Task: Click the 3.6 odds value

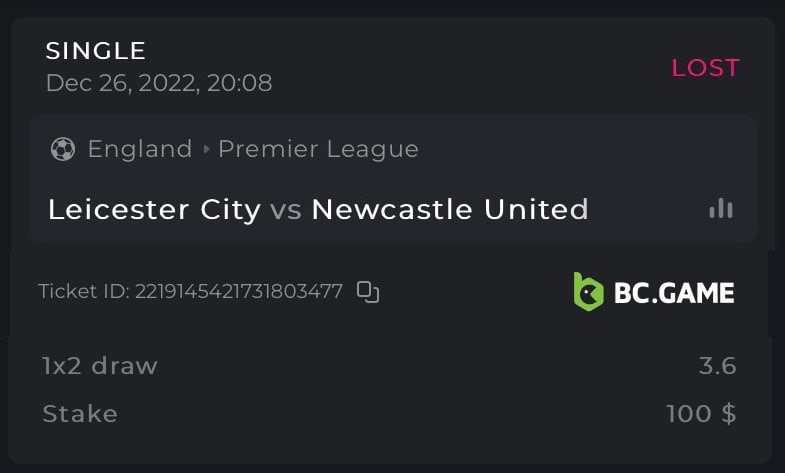Action: (717, 366)
